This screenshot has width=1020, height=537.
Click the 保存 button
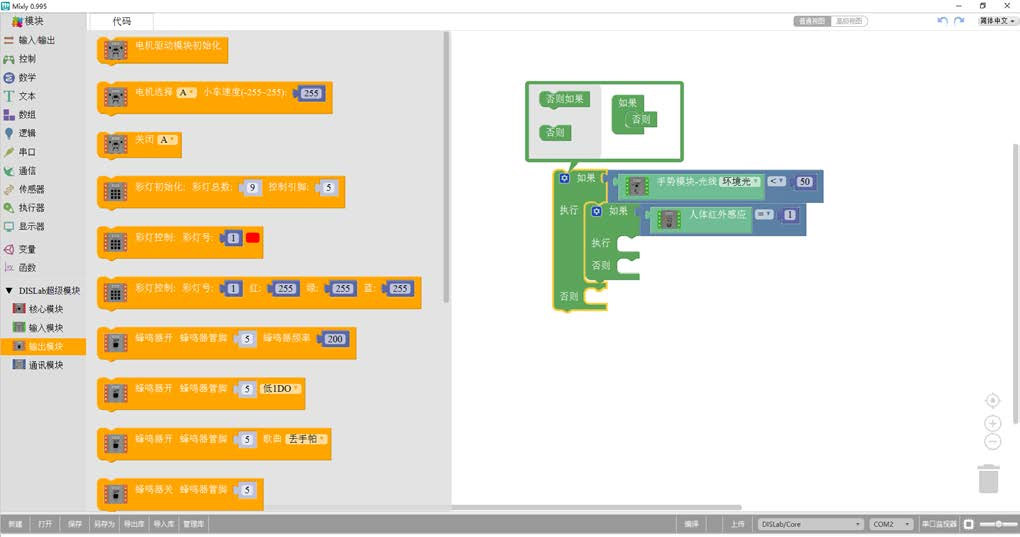tap(75, 524)
